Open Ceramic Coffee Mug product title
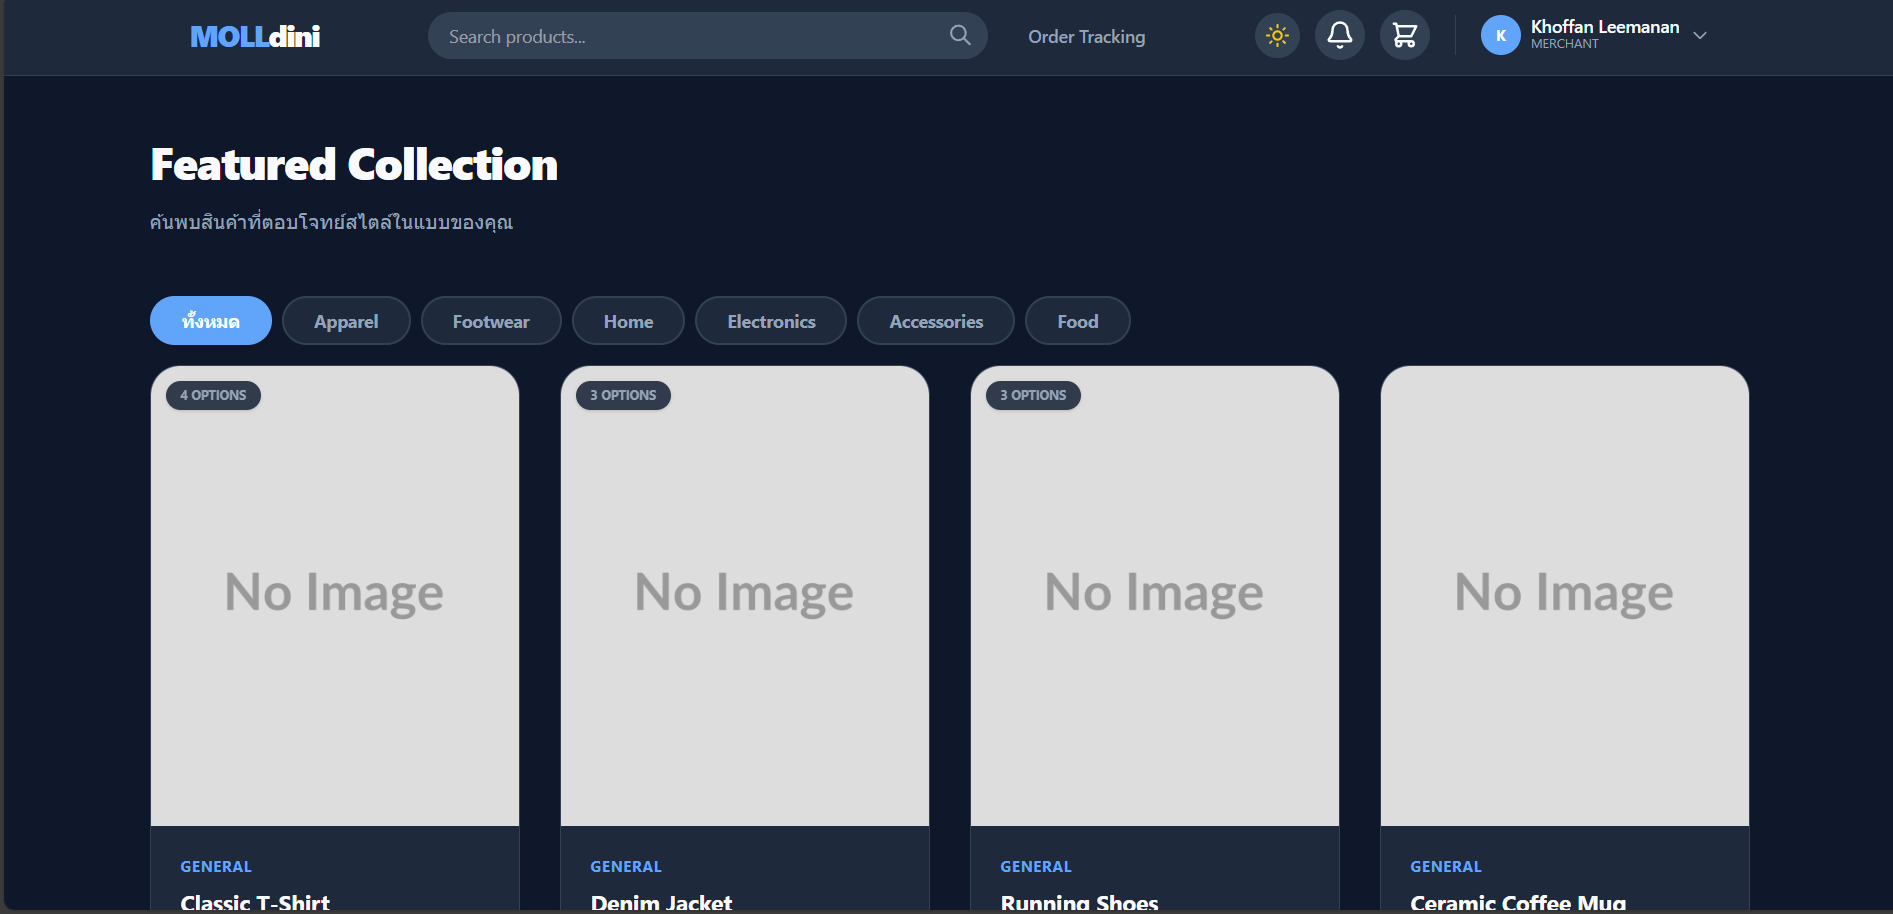 1517,901
